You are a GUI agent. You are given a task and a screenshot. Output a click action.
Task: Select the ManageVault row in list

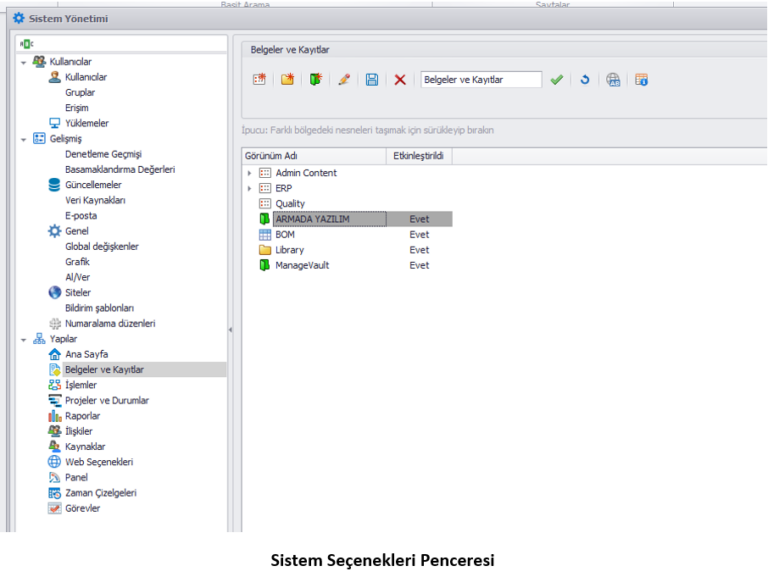coord(302,265)
